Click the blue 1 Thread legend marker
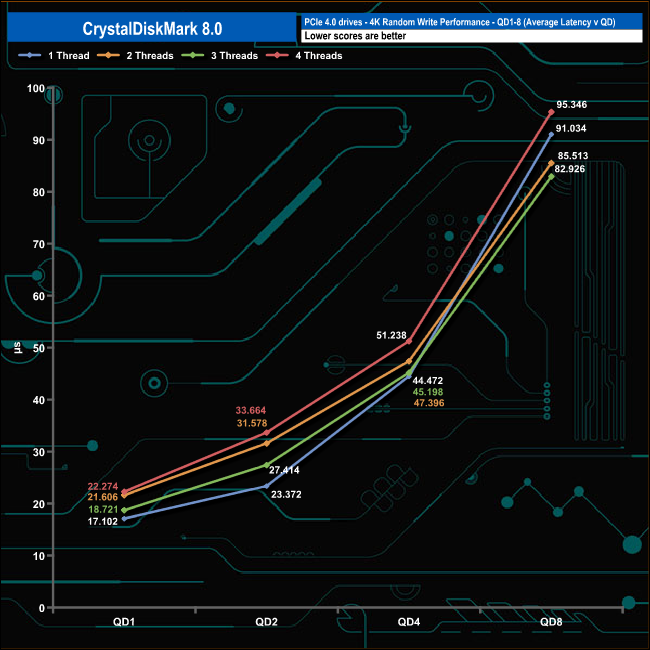The image size is (650, 650). point(29,55)
